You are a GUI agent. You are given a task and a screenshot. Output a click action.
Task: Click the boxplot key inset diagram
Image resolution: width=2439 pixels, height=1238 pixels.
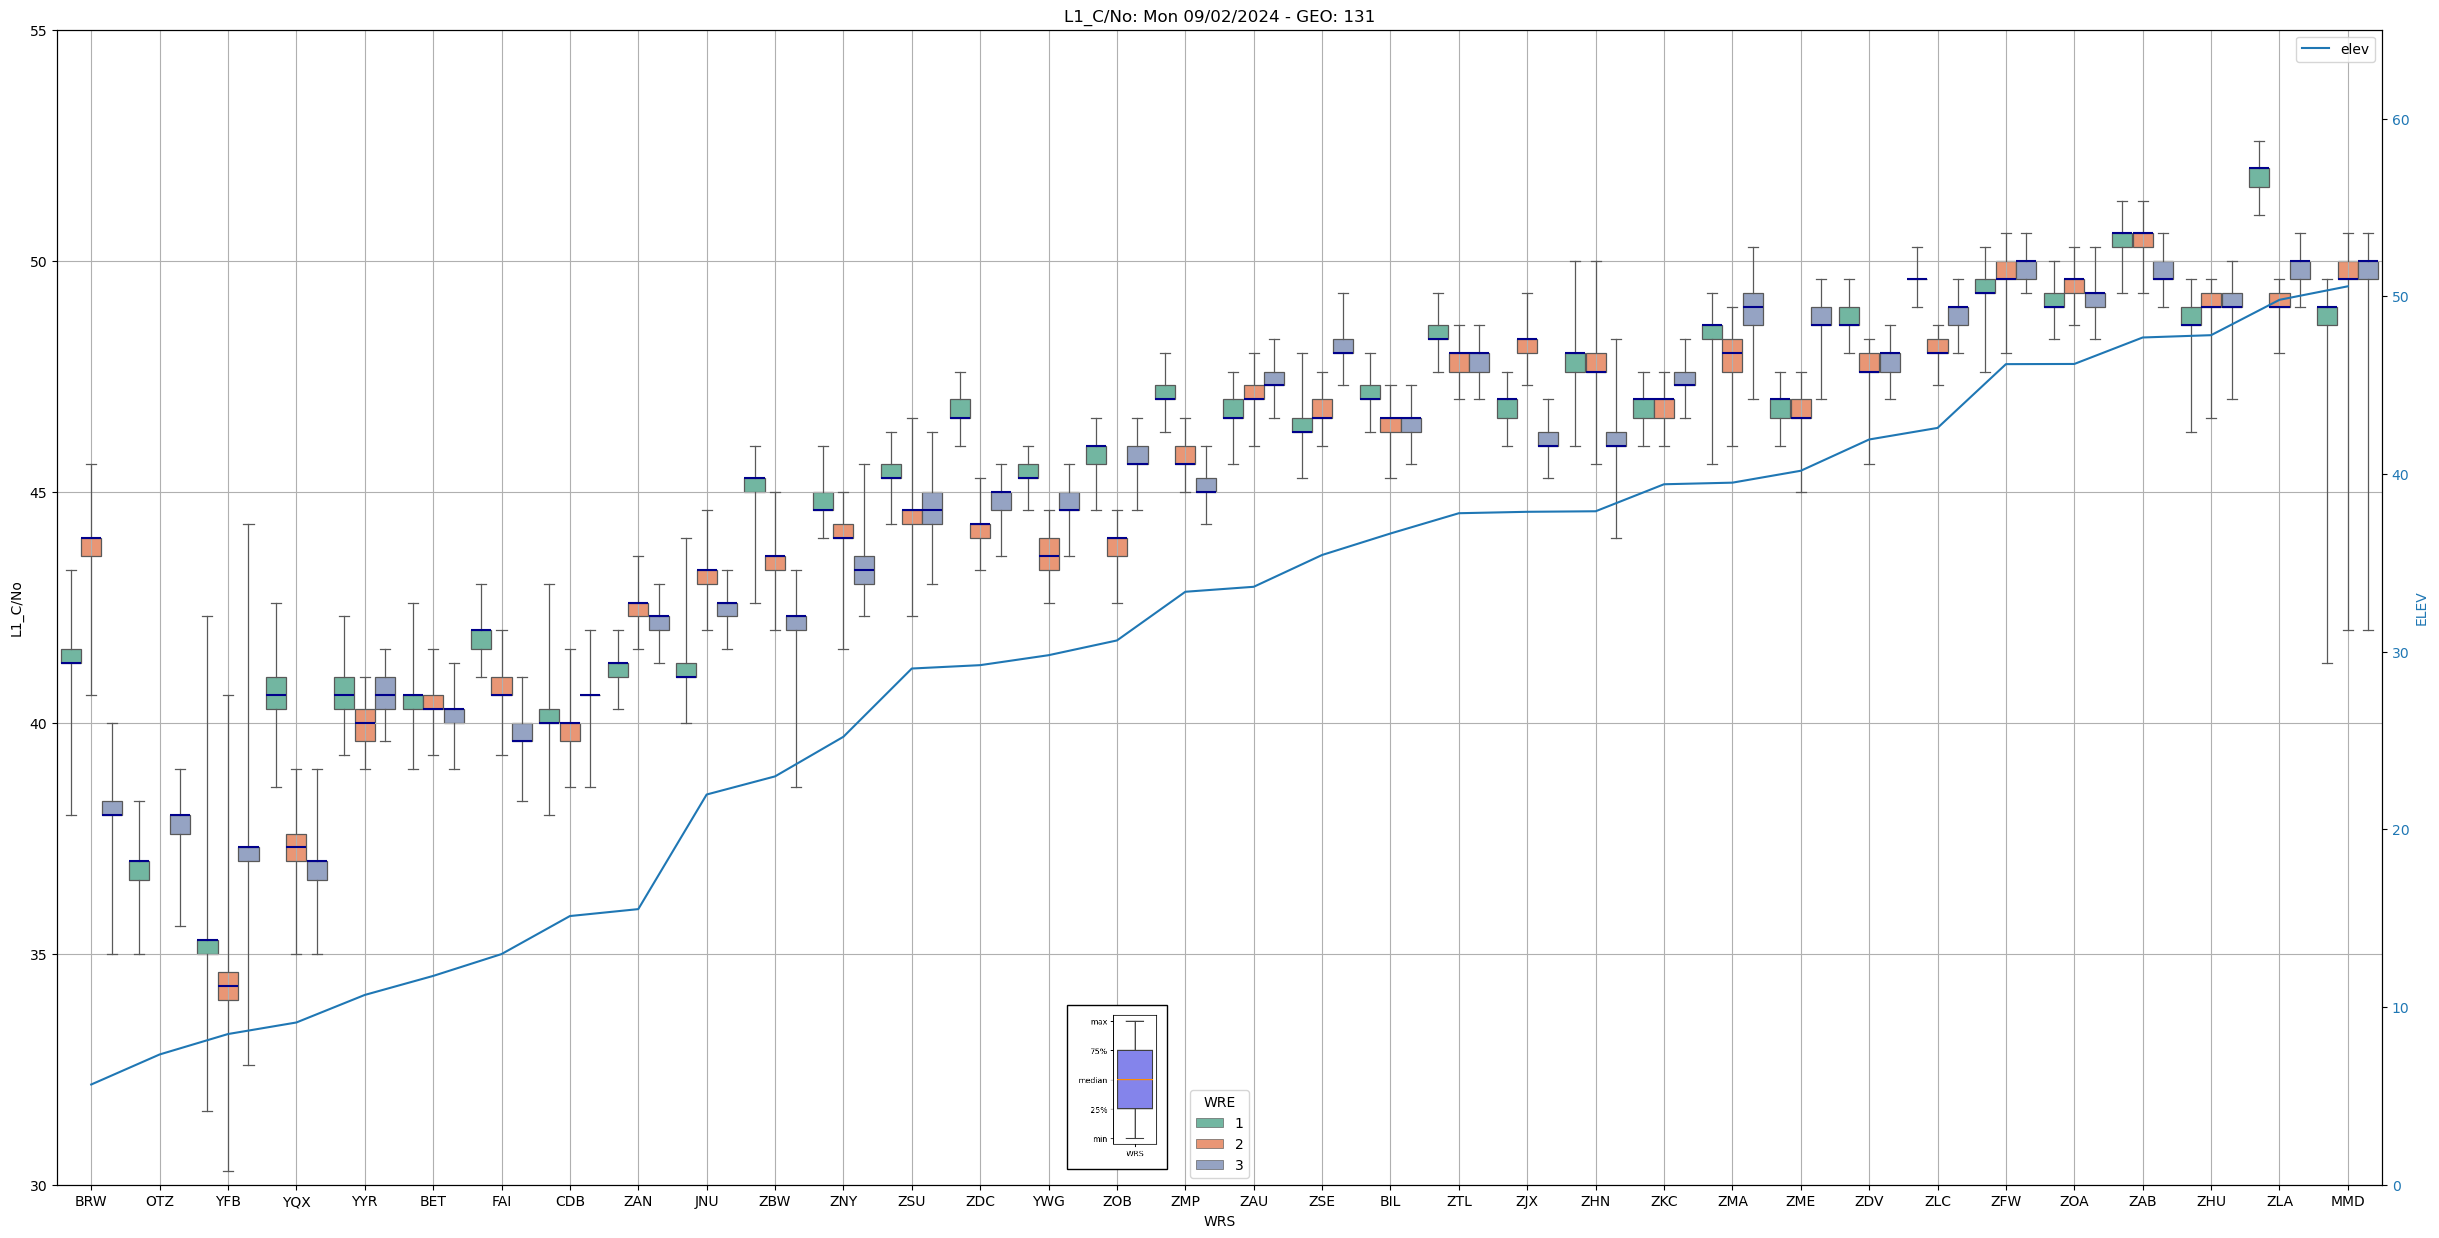(x=1117, y=1087)
